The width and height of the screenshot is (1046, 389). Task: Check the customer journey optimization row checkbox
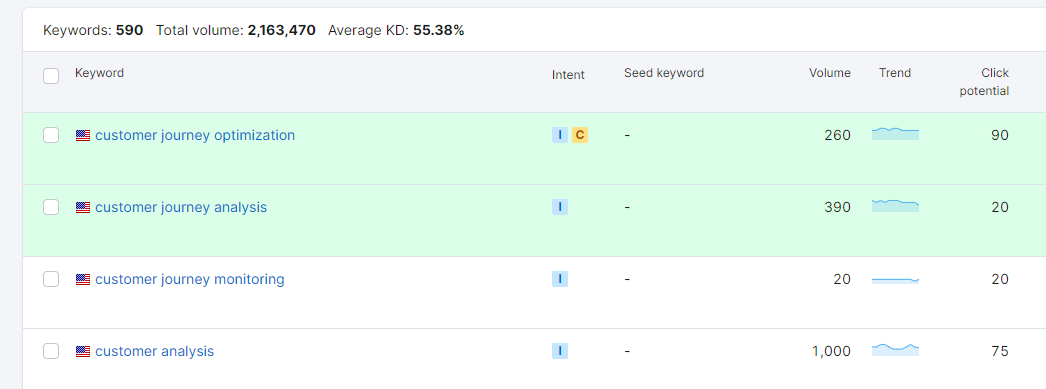(51, 135)
